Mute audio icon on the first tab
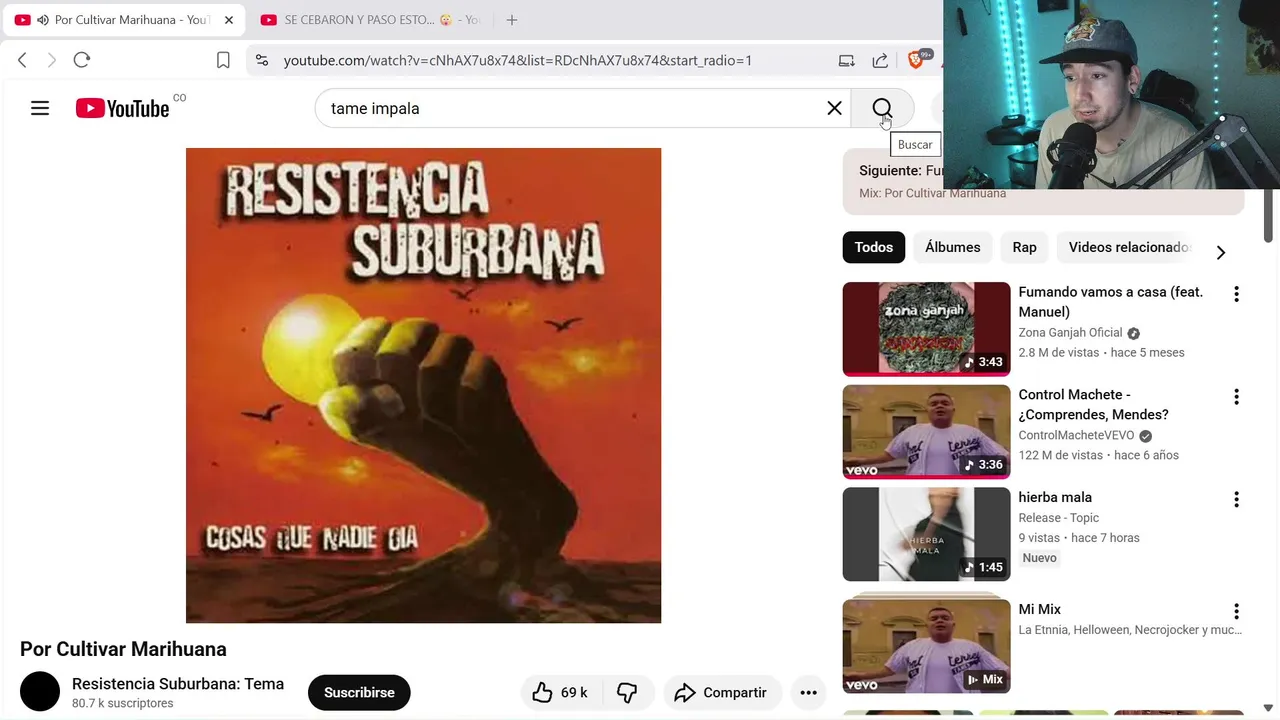The image size is (1280, 720). 42,20
